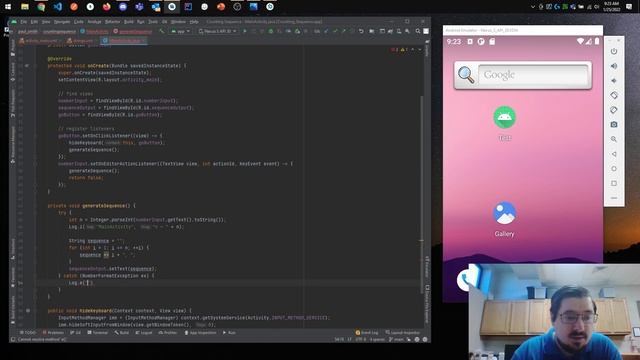This screenshot has height=360, width=640.
Task: Click the Make Project hammer icon
Action: tap(162, 31)
